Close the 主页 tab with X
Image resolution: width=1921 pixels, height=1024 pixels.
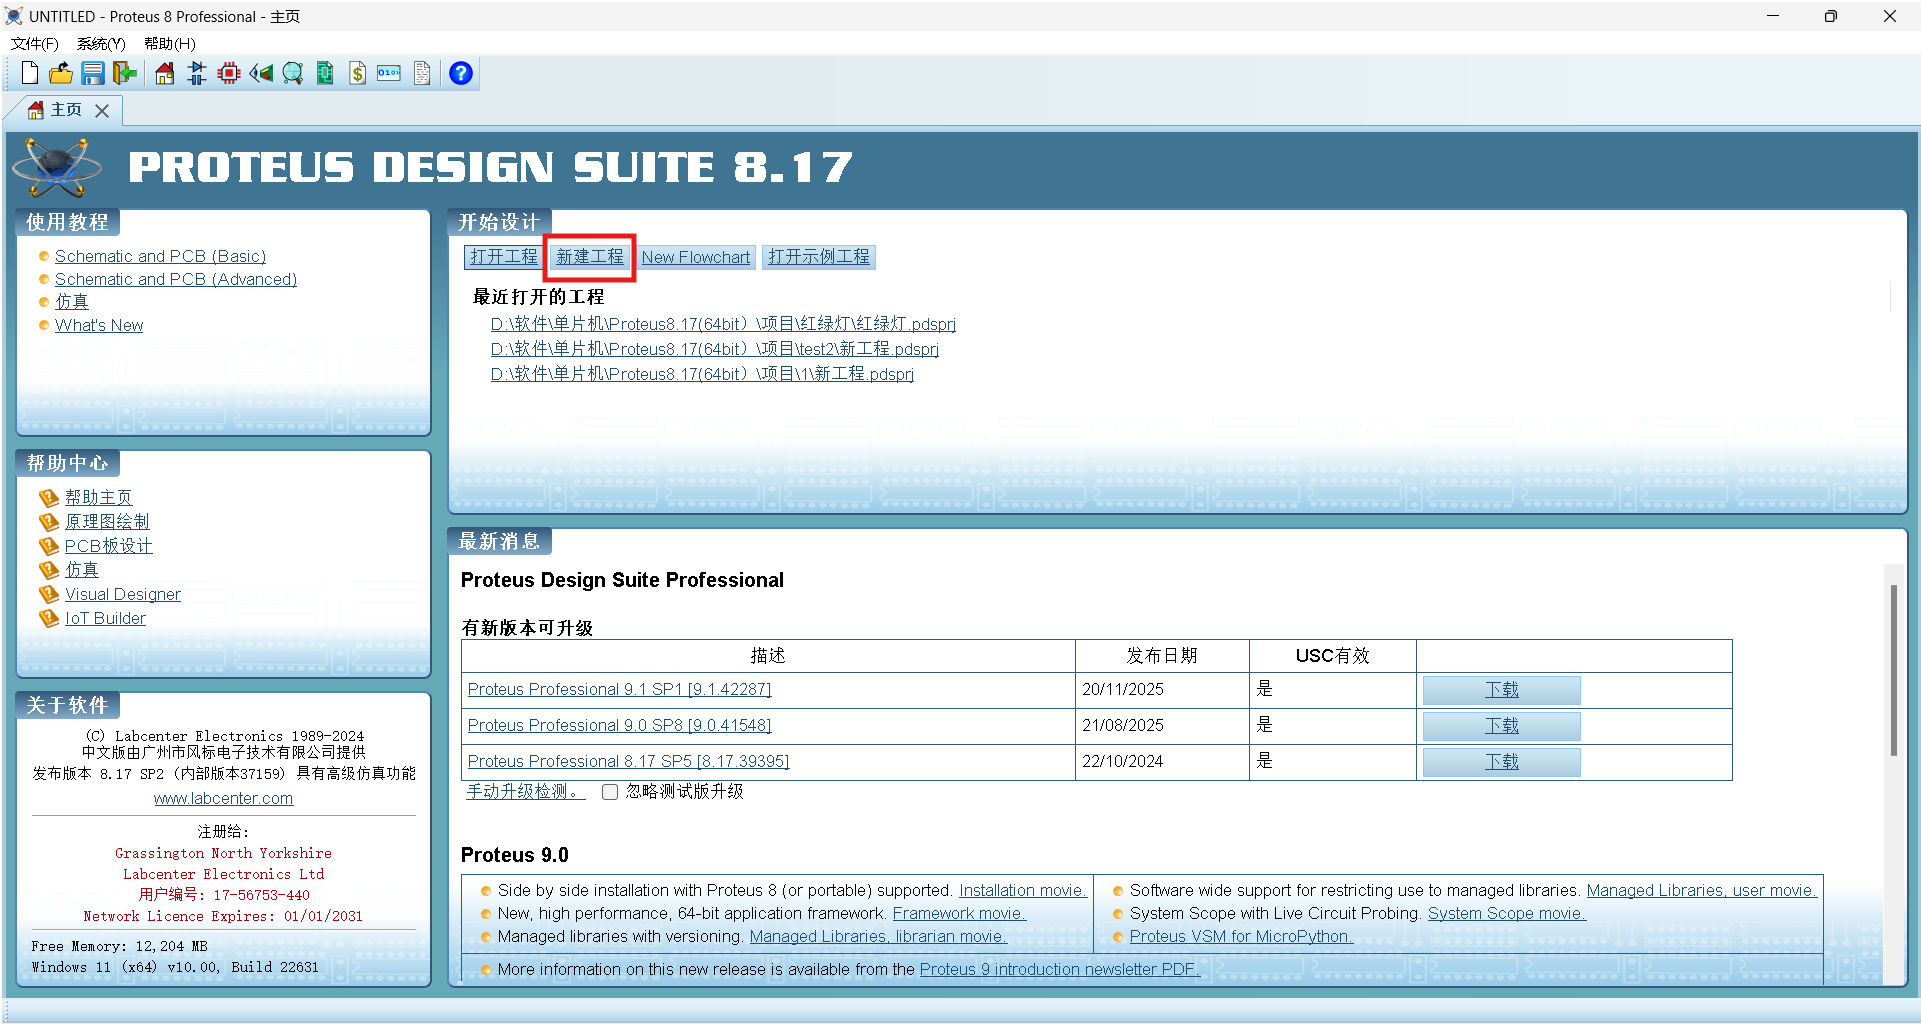pos(102,111)
